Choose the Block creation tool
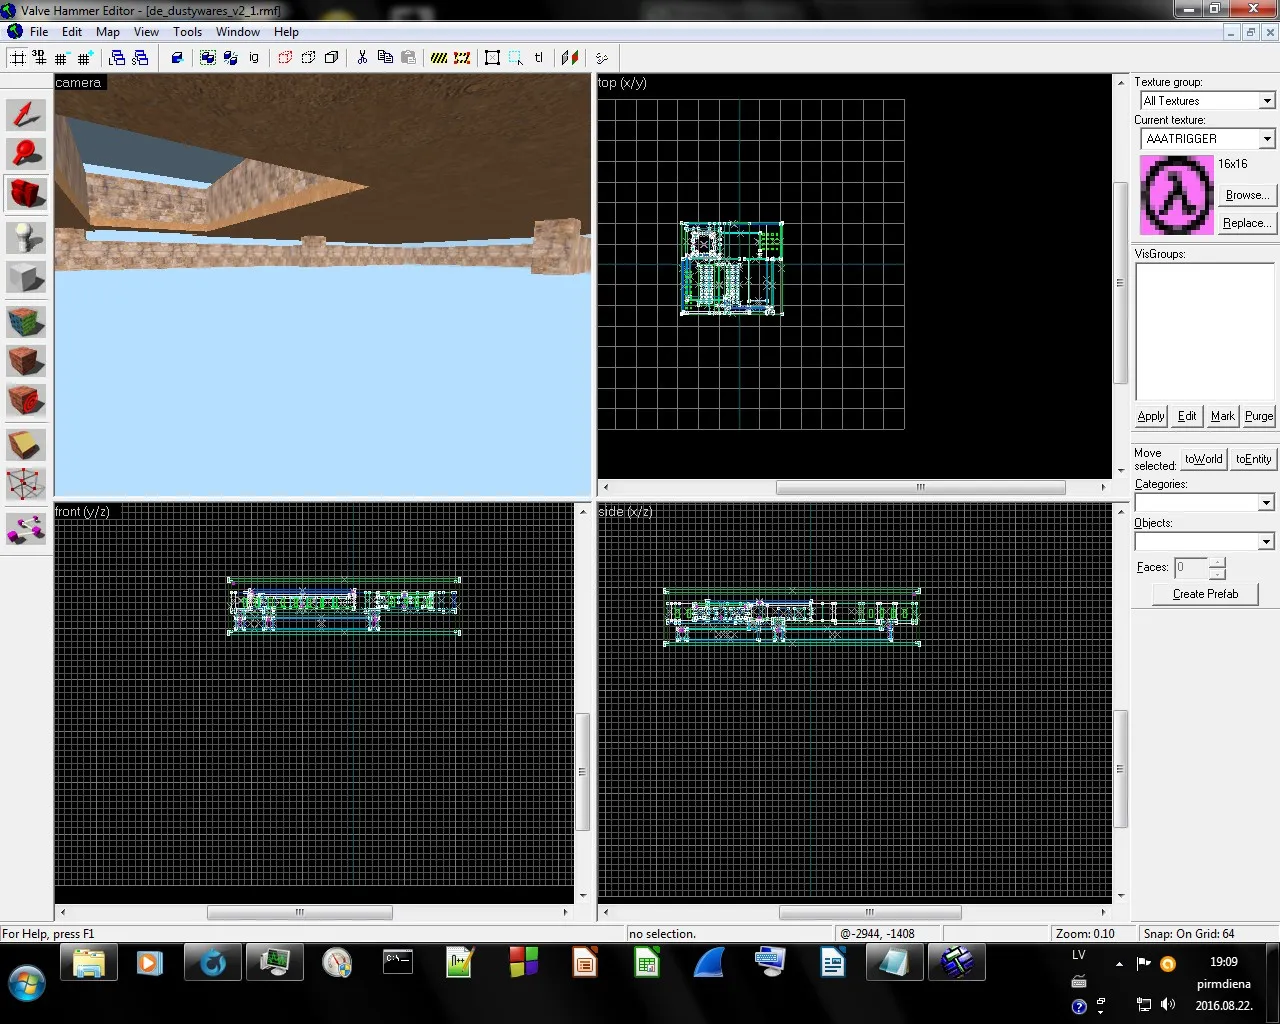1280x1024 pixels. point(26,277)
